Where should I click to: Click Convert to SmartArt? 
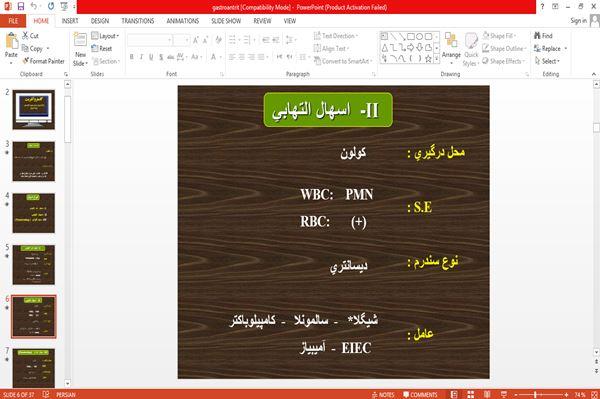pyautogui.click(x=343, y=61)
